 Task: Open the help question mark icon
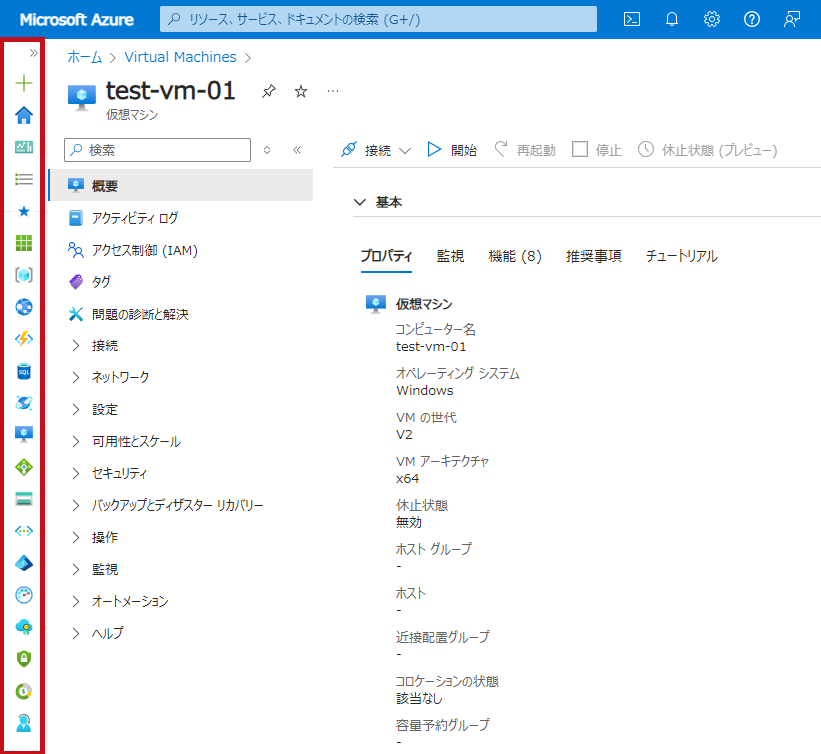[752, 19]
